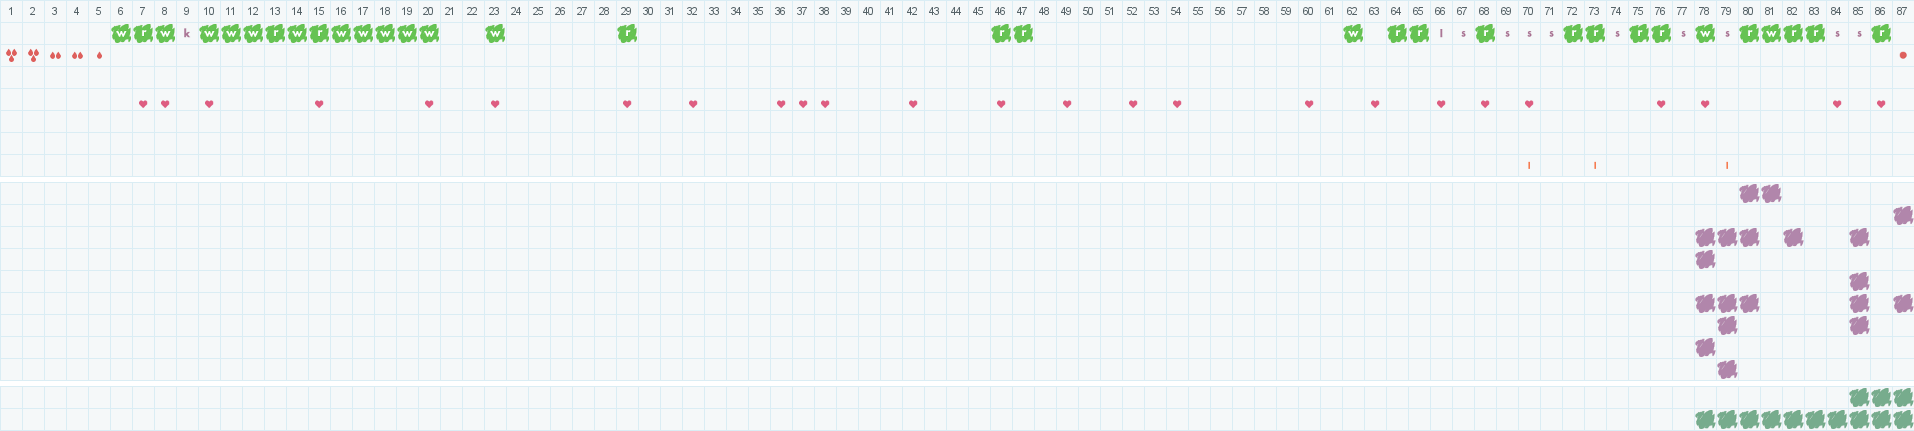This screenshot has height=431, width=1914.
Task: Select the green 'w' mark on day 10
Action: pos(209,34)
